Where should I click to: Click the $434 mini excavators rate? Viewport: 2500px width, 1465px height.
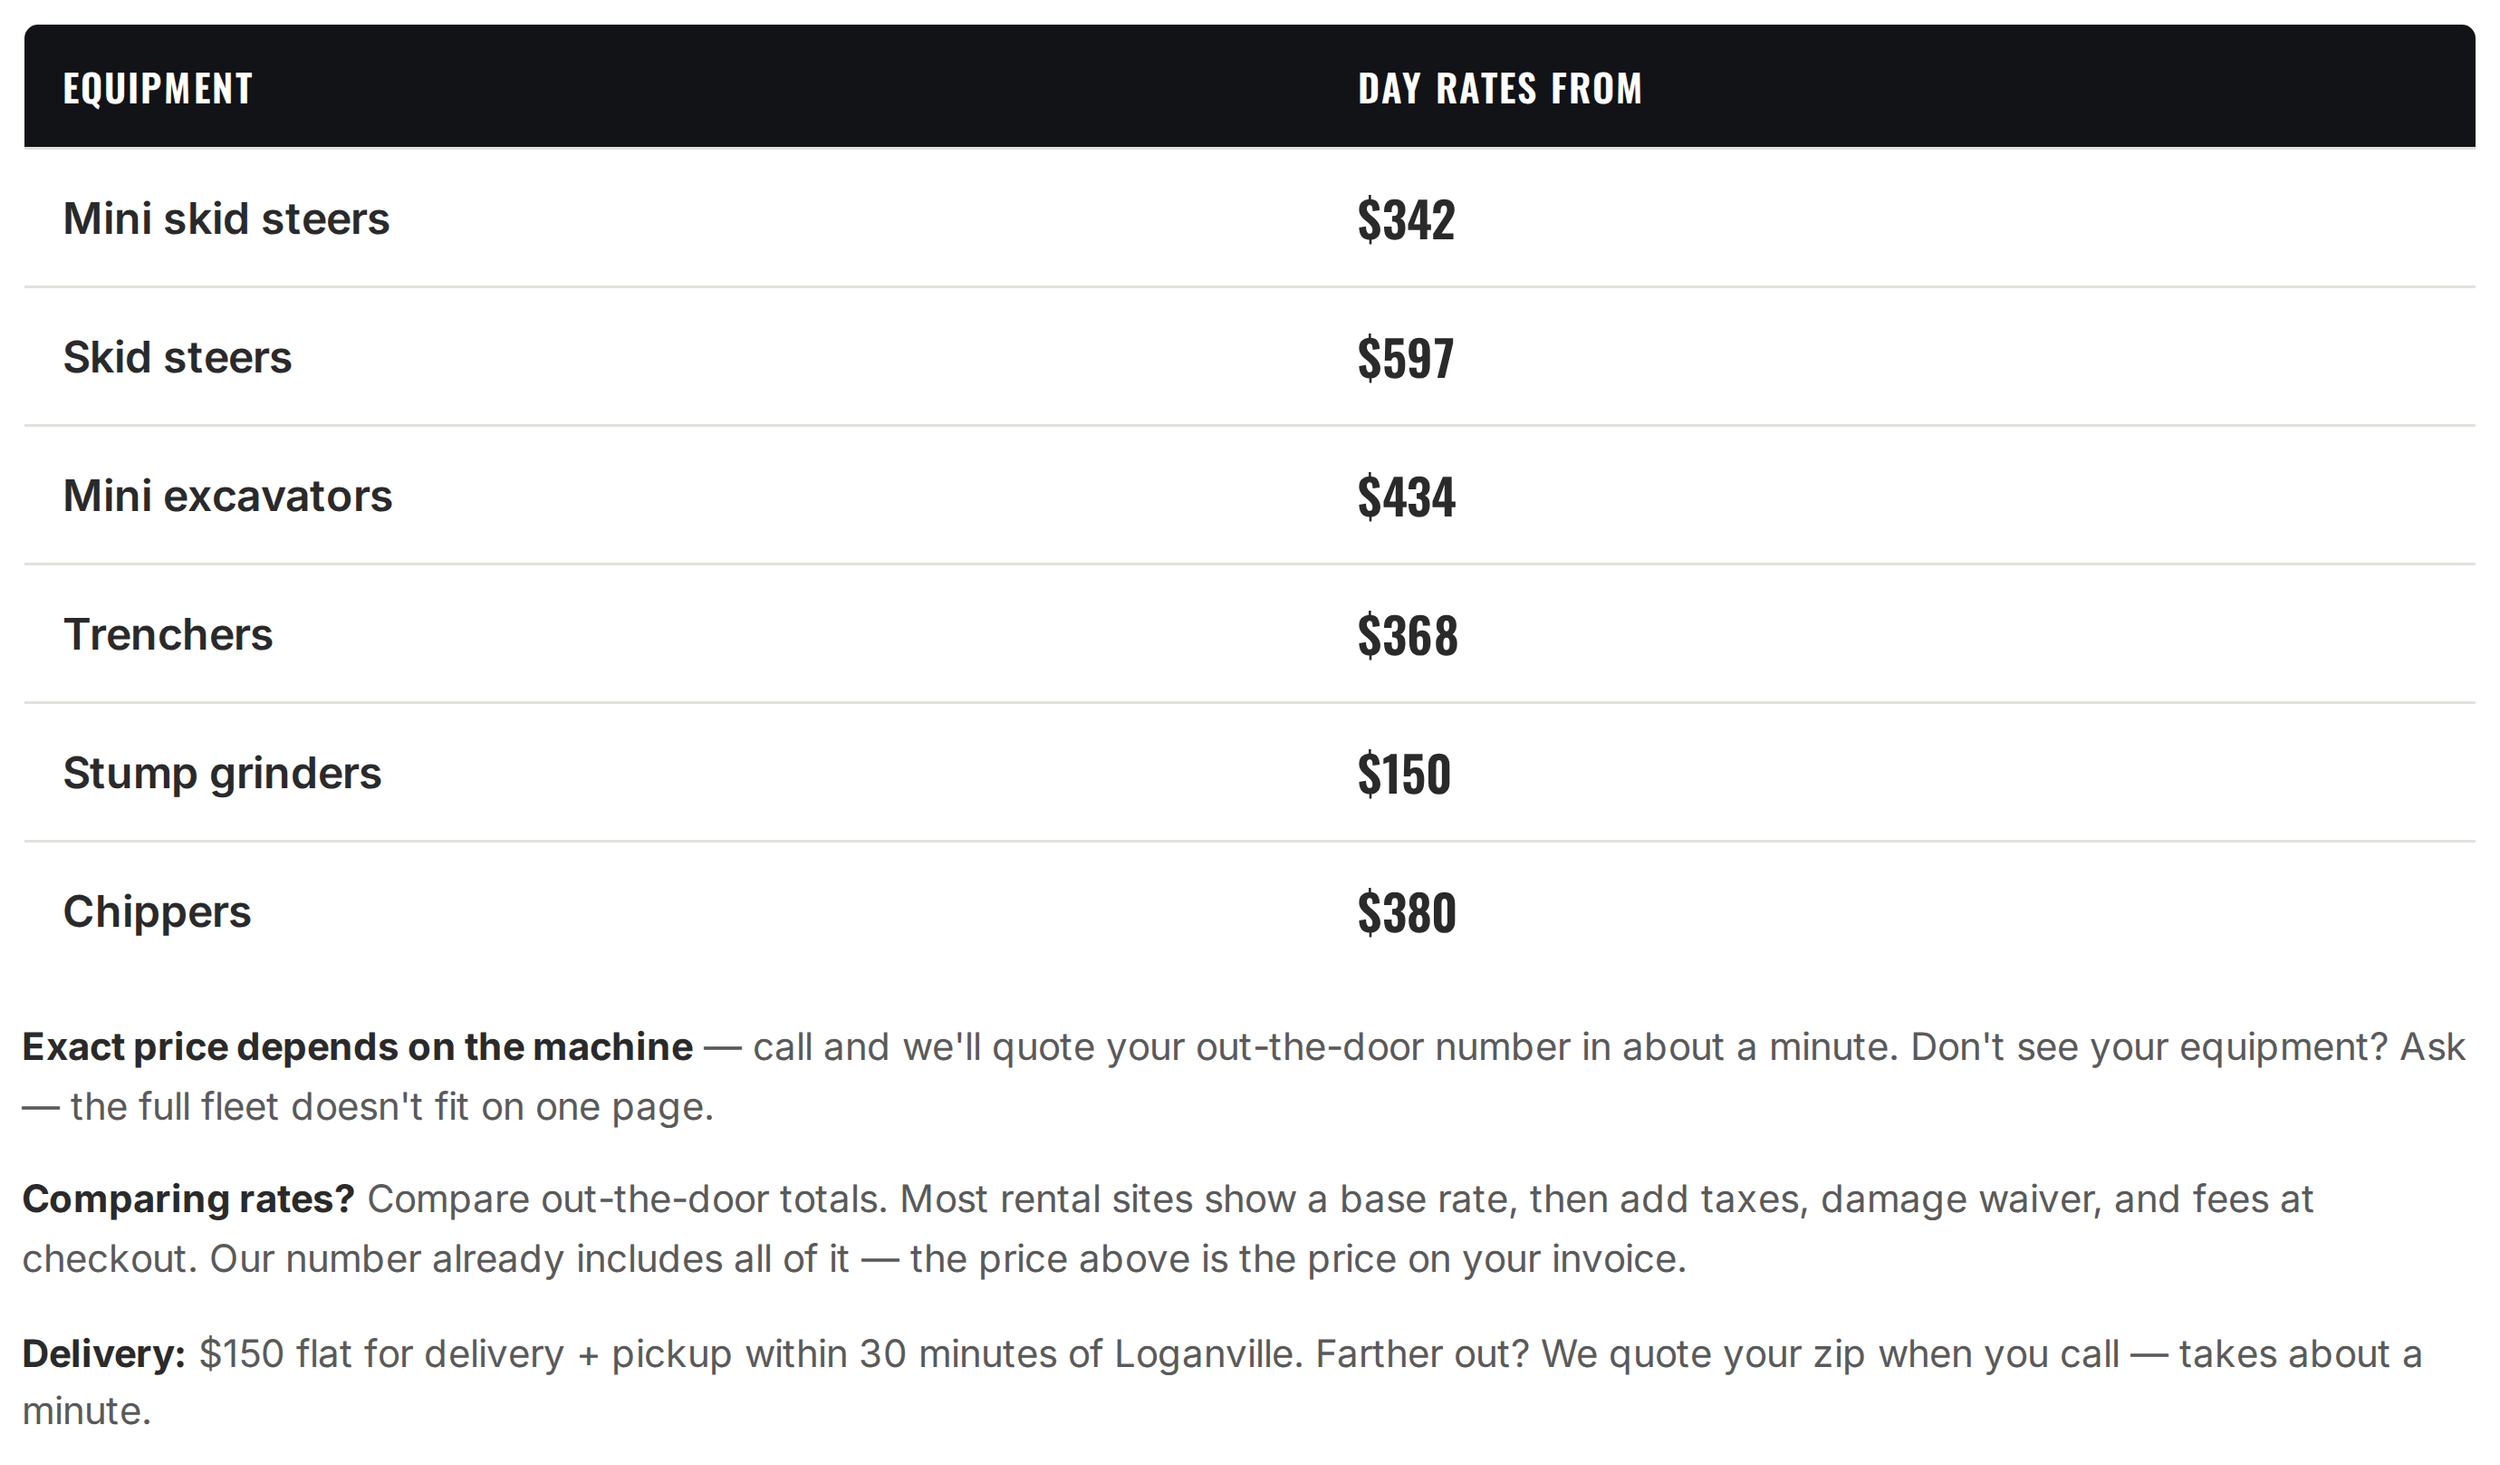1406,496
